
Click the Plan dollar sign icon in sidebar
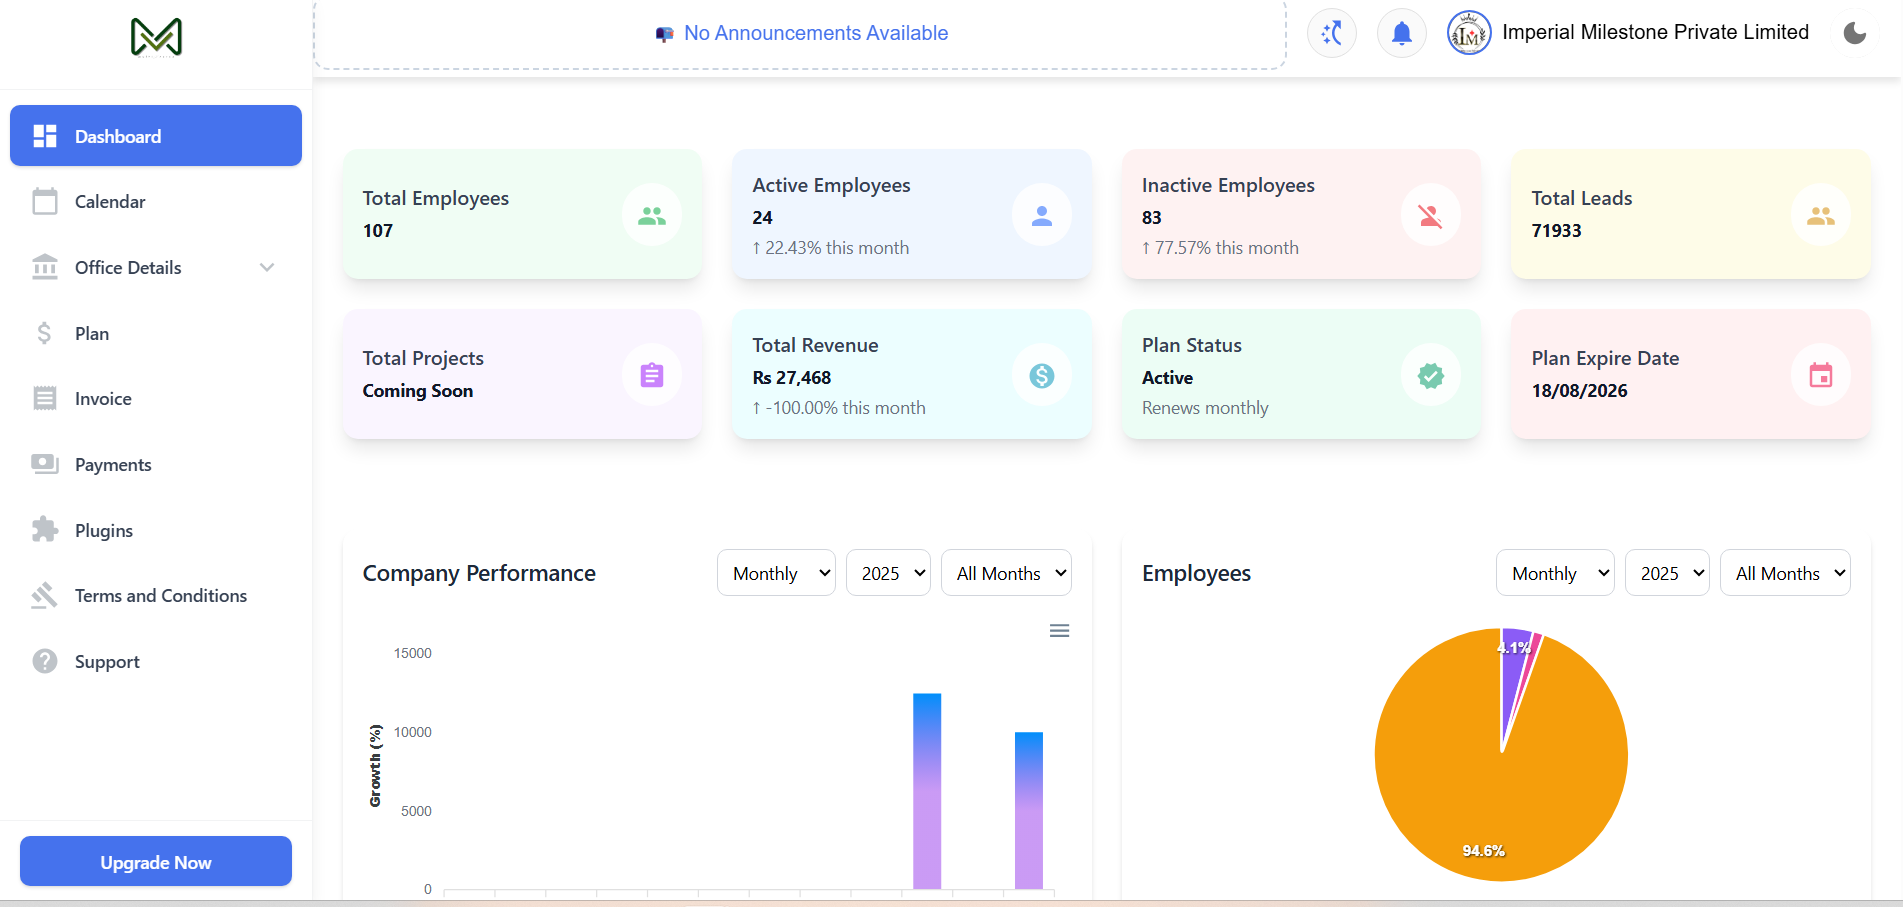point(45,333)
